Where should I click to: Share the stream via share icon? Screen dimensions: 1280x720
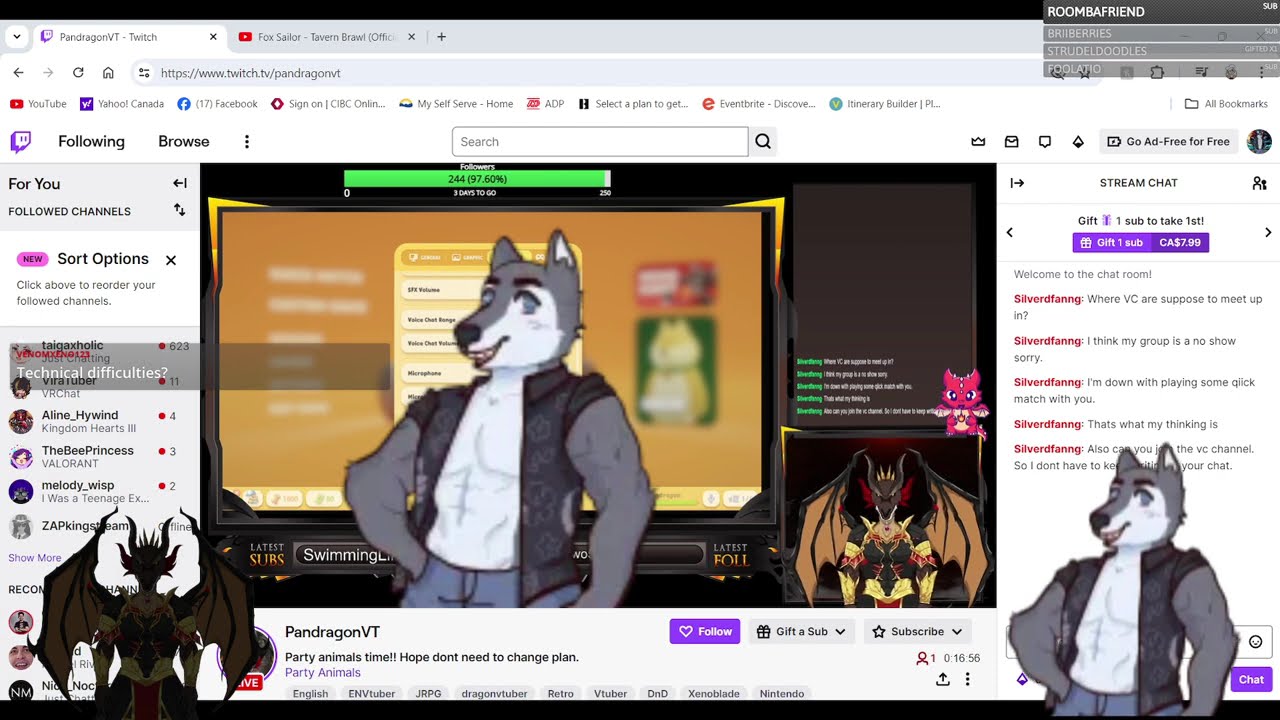point(942,679)
